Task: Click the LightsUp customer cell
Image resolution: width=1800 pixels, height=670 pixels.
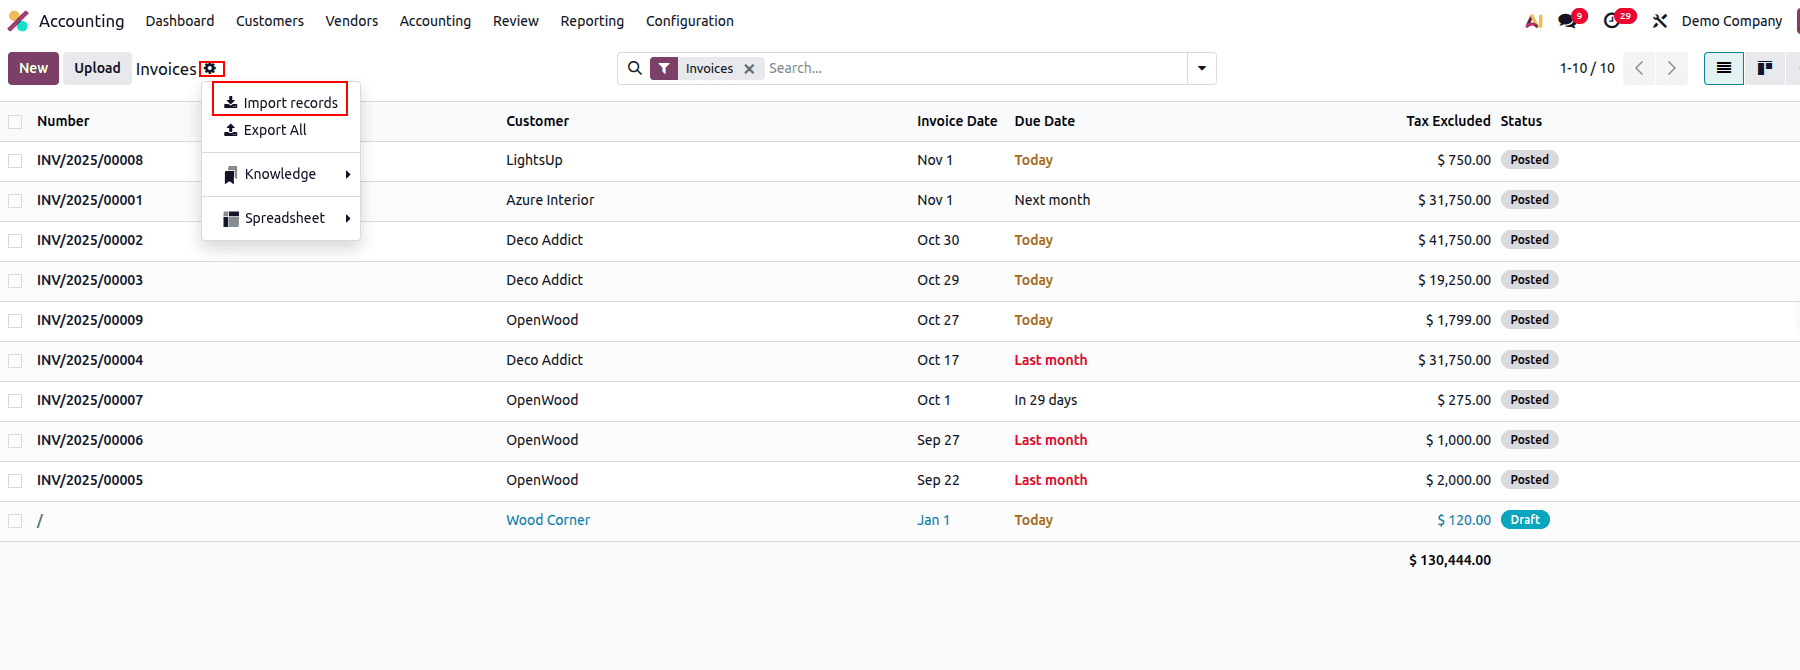Action: tap(534, 160)
